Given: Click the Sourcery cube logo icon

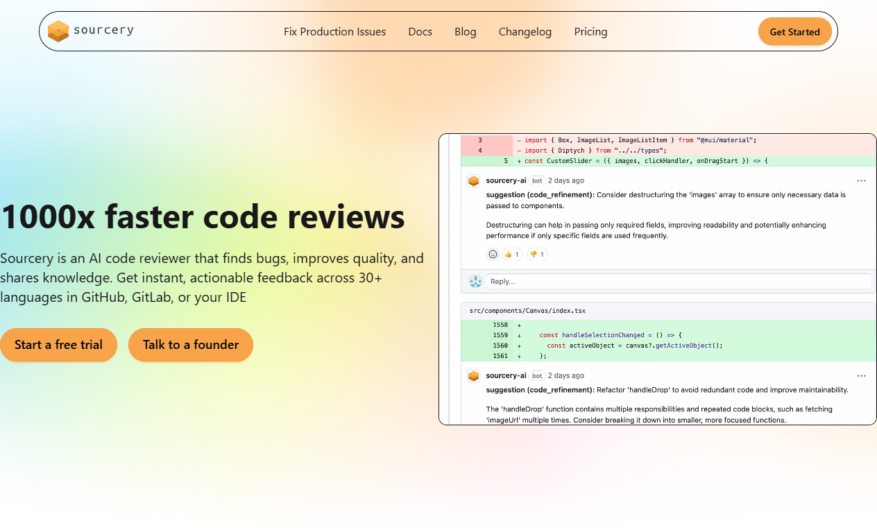Looking at the screenshot, I should [x=58, y=31].
